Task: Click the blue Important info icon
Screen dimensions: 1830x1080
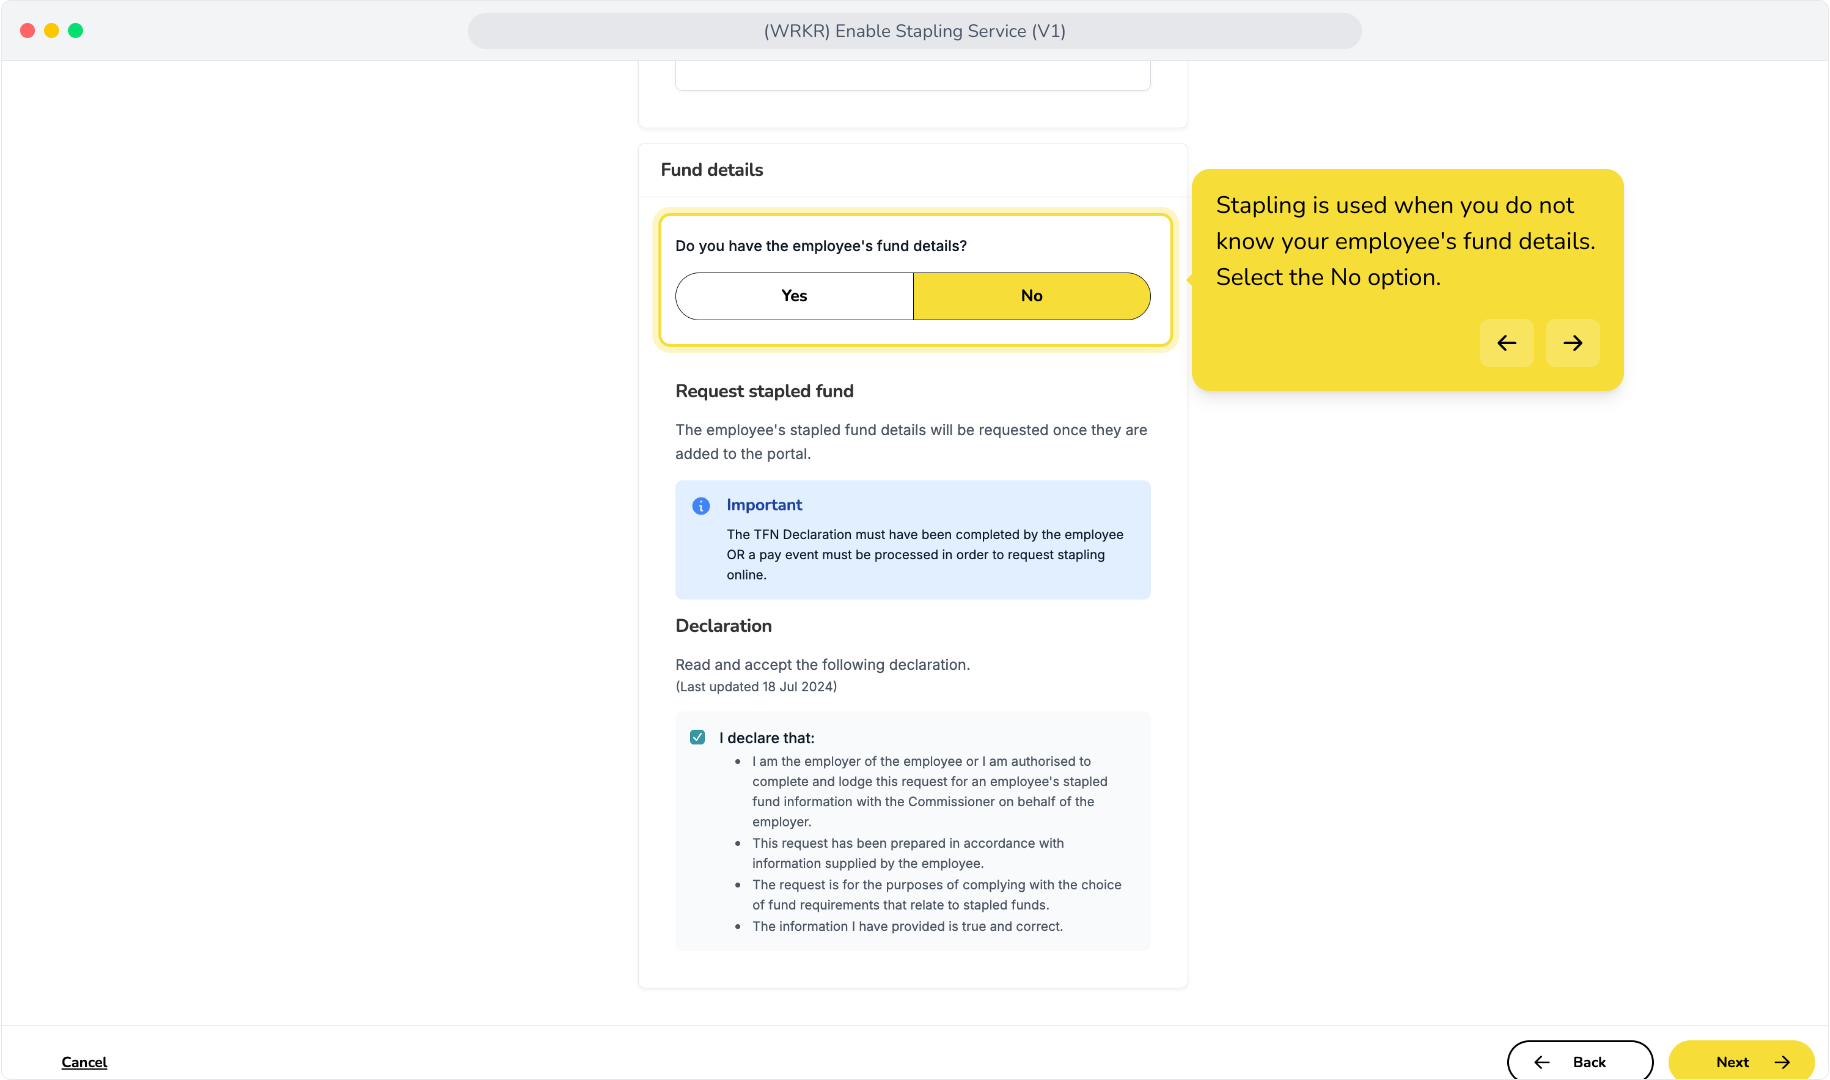Action: point(701,506)
